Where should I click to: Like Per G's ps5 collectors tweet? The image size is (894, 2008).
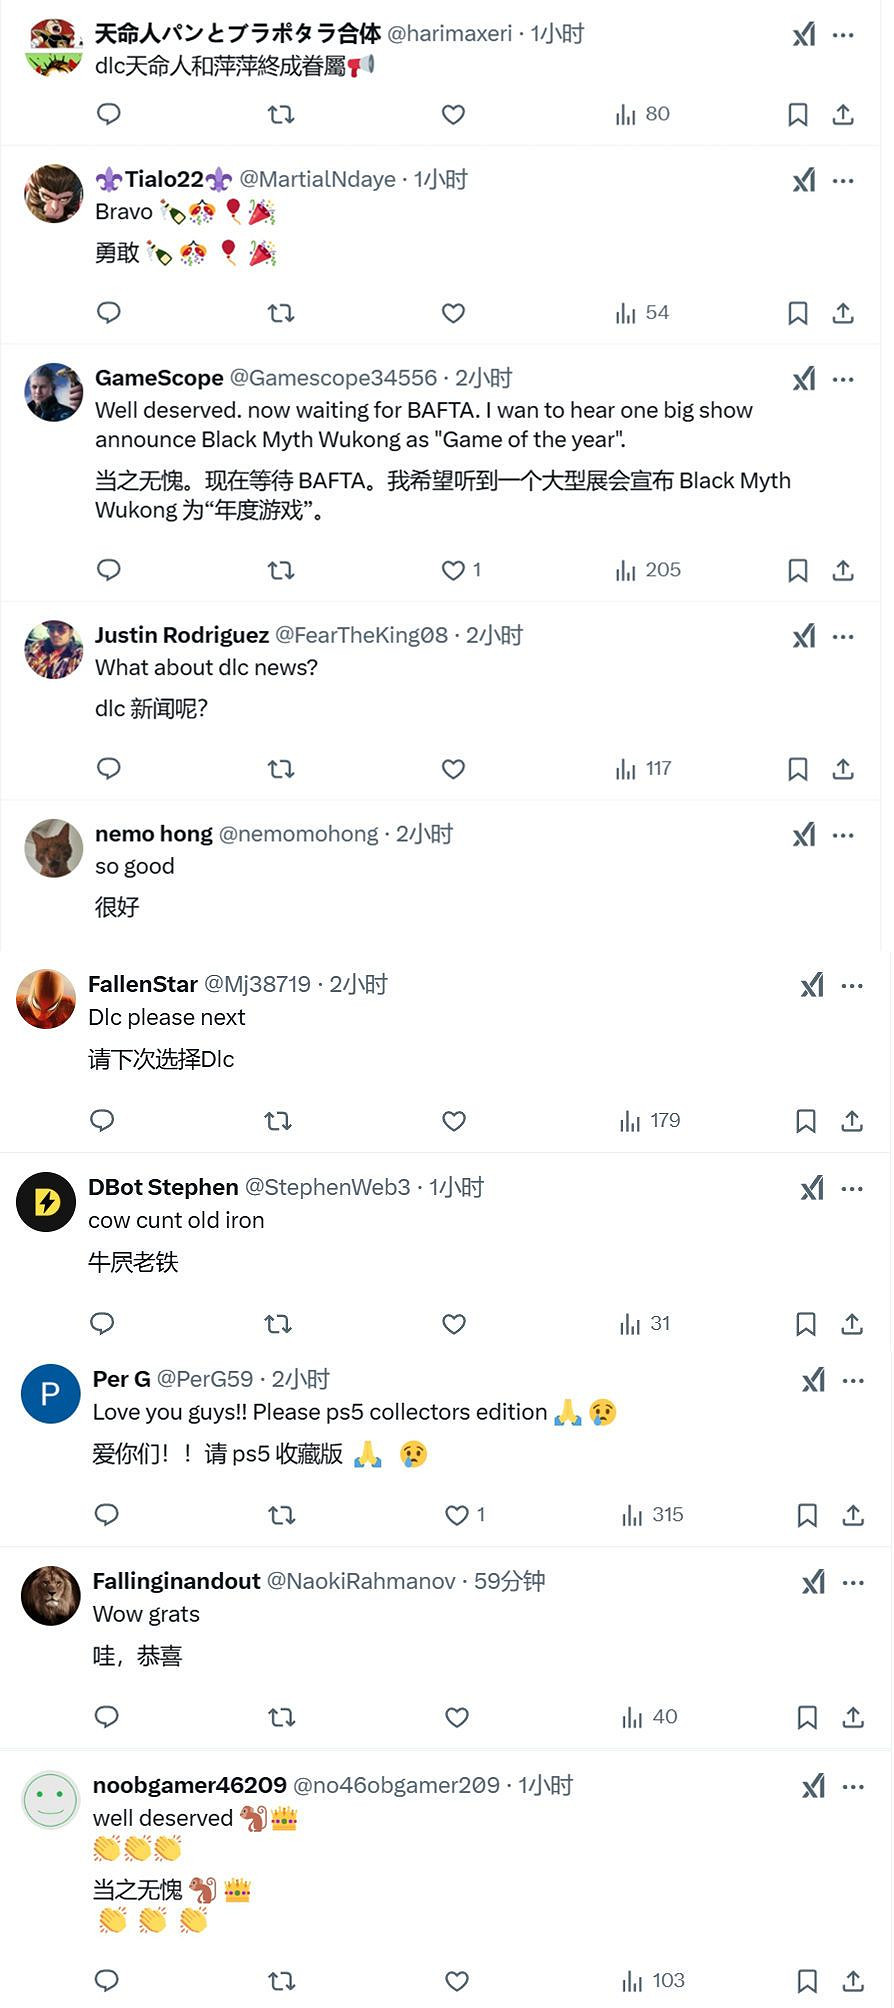457,1515
